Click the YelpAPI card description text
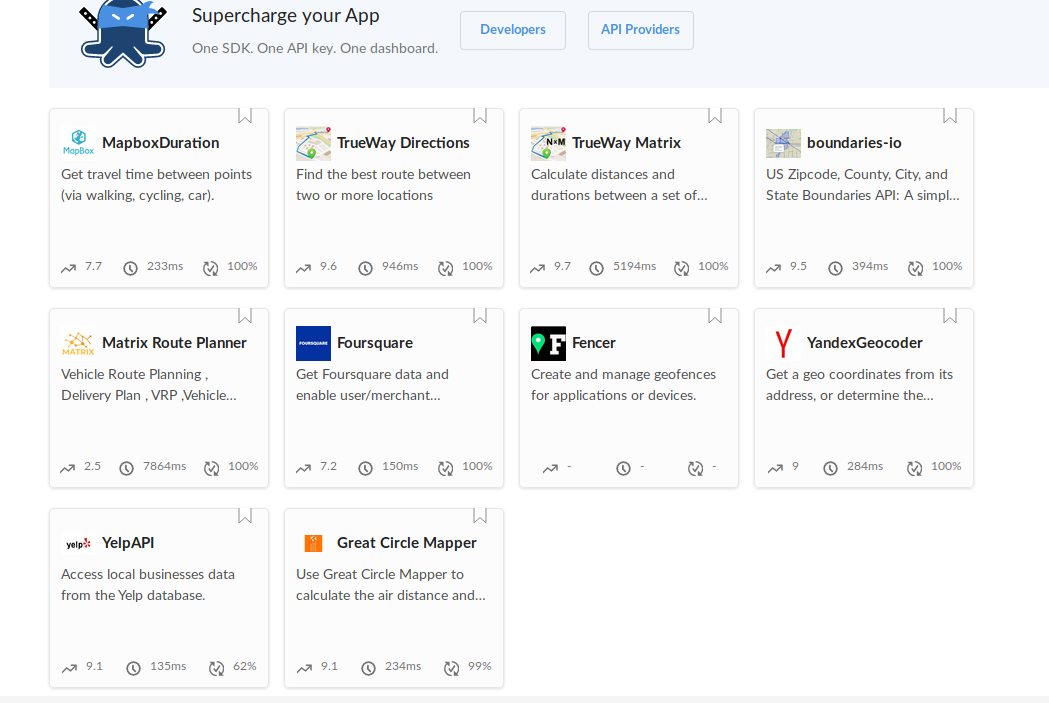Image resolution: width=1049 pixels, height=703 pixels. (x=147, y=585)
